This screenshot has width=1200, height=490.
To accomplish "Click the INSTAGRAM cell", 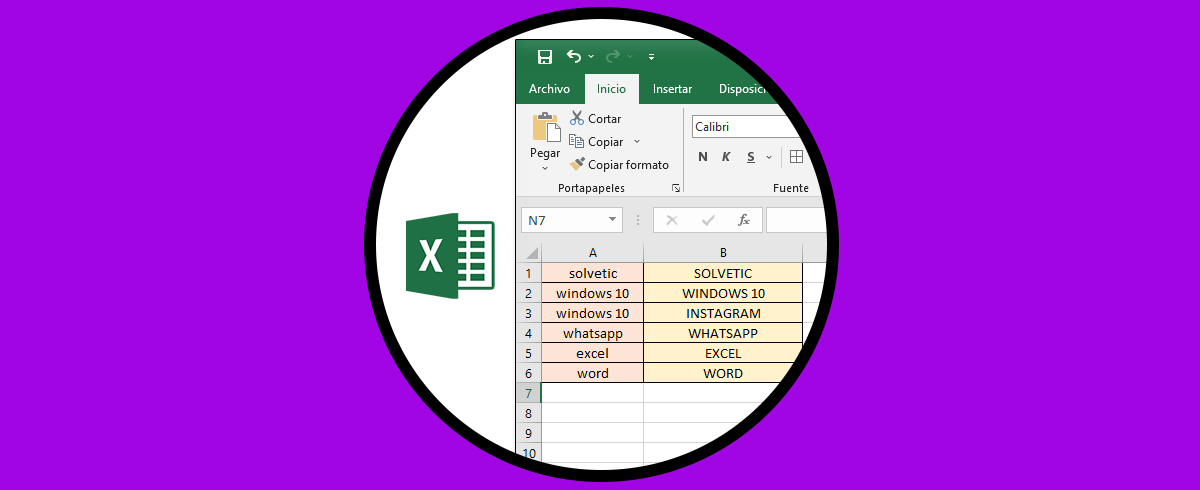I will pyautogui.click(x=723, y=313).
